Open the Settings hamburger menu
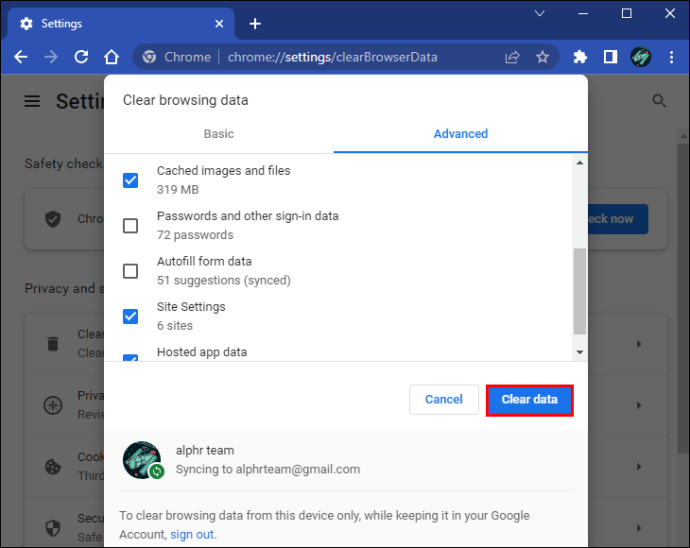This screenshot has width=690, height=548. 32,101
